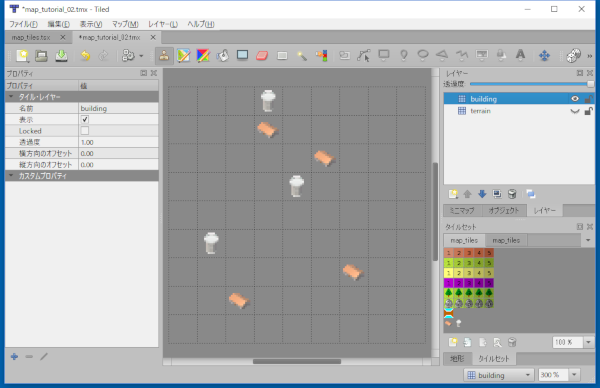This screenshot has width=600, height=388.
Task: Switch to the map_tiles.tsx document tab
Action: (x=31, y=37)
